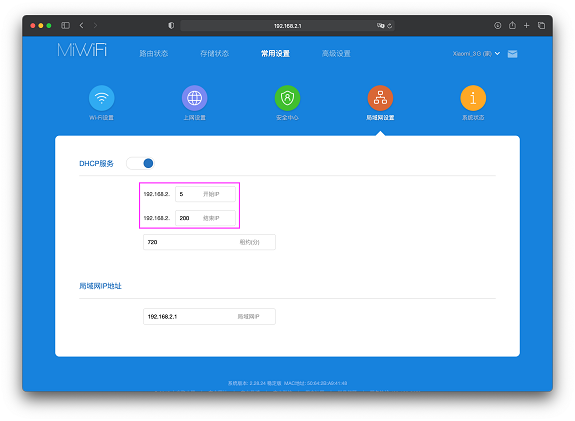Click the lease time field showing 720

209,242
